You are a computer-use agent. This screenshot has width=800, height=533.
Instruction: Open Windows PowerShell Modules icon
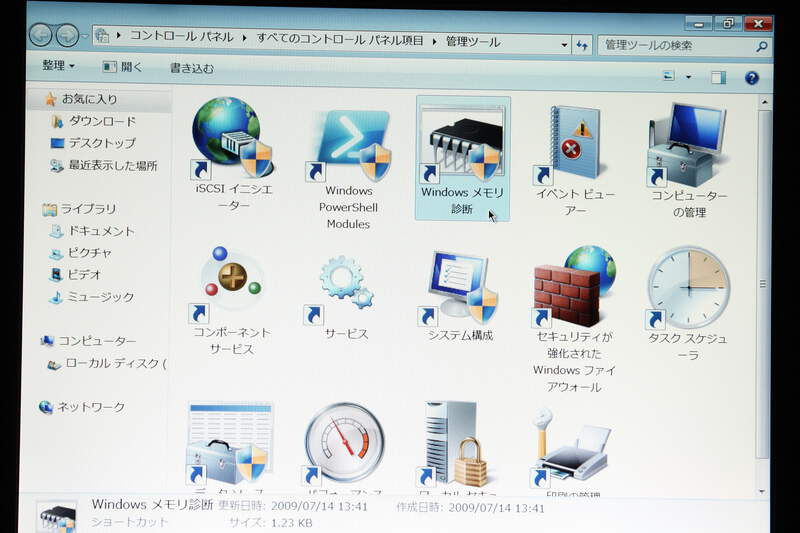pyautogui.click(x=349, y=144)
